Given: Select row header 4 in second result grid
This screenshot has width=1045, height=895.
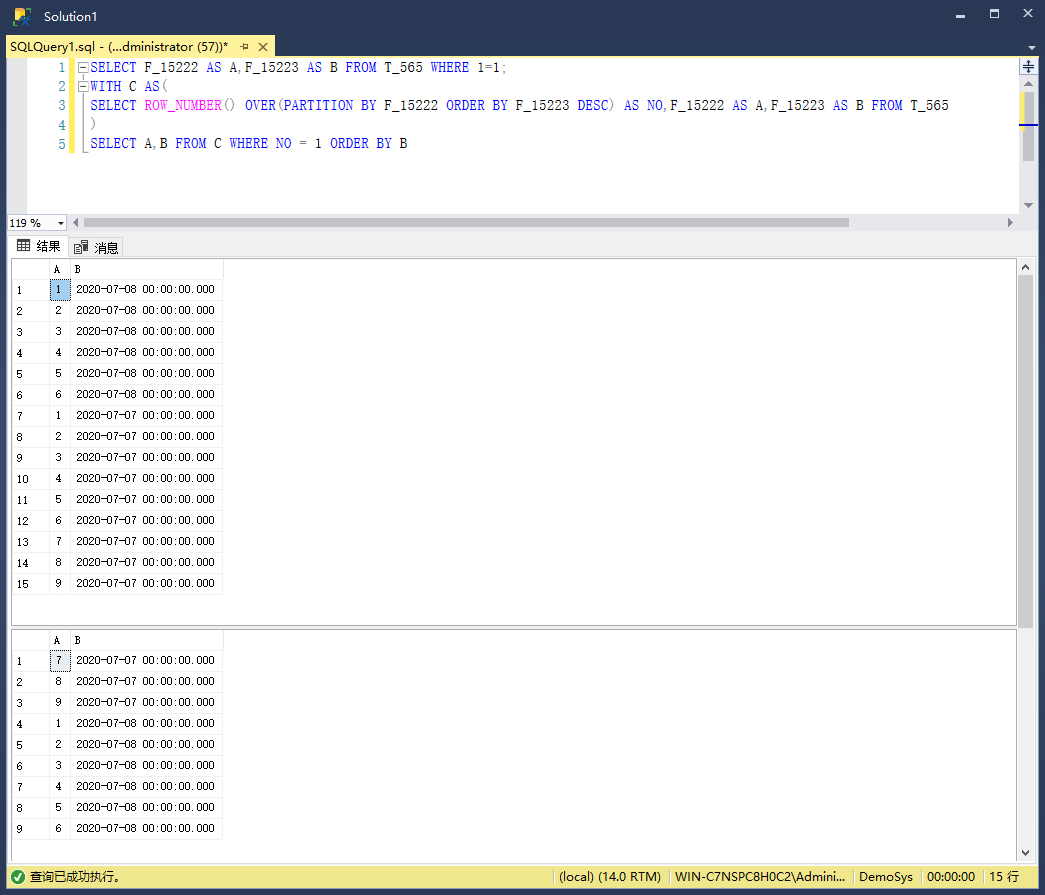Looking at the screenshot, I should click(31, 724).
